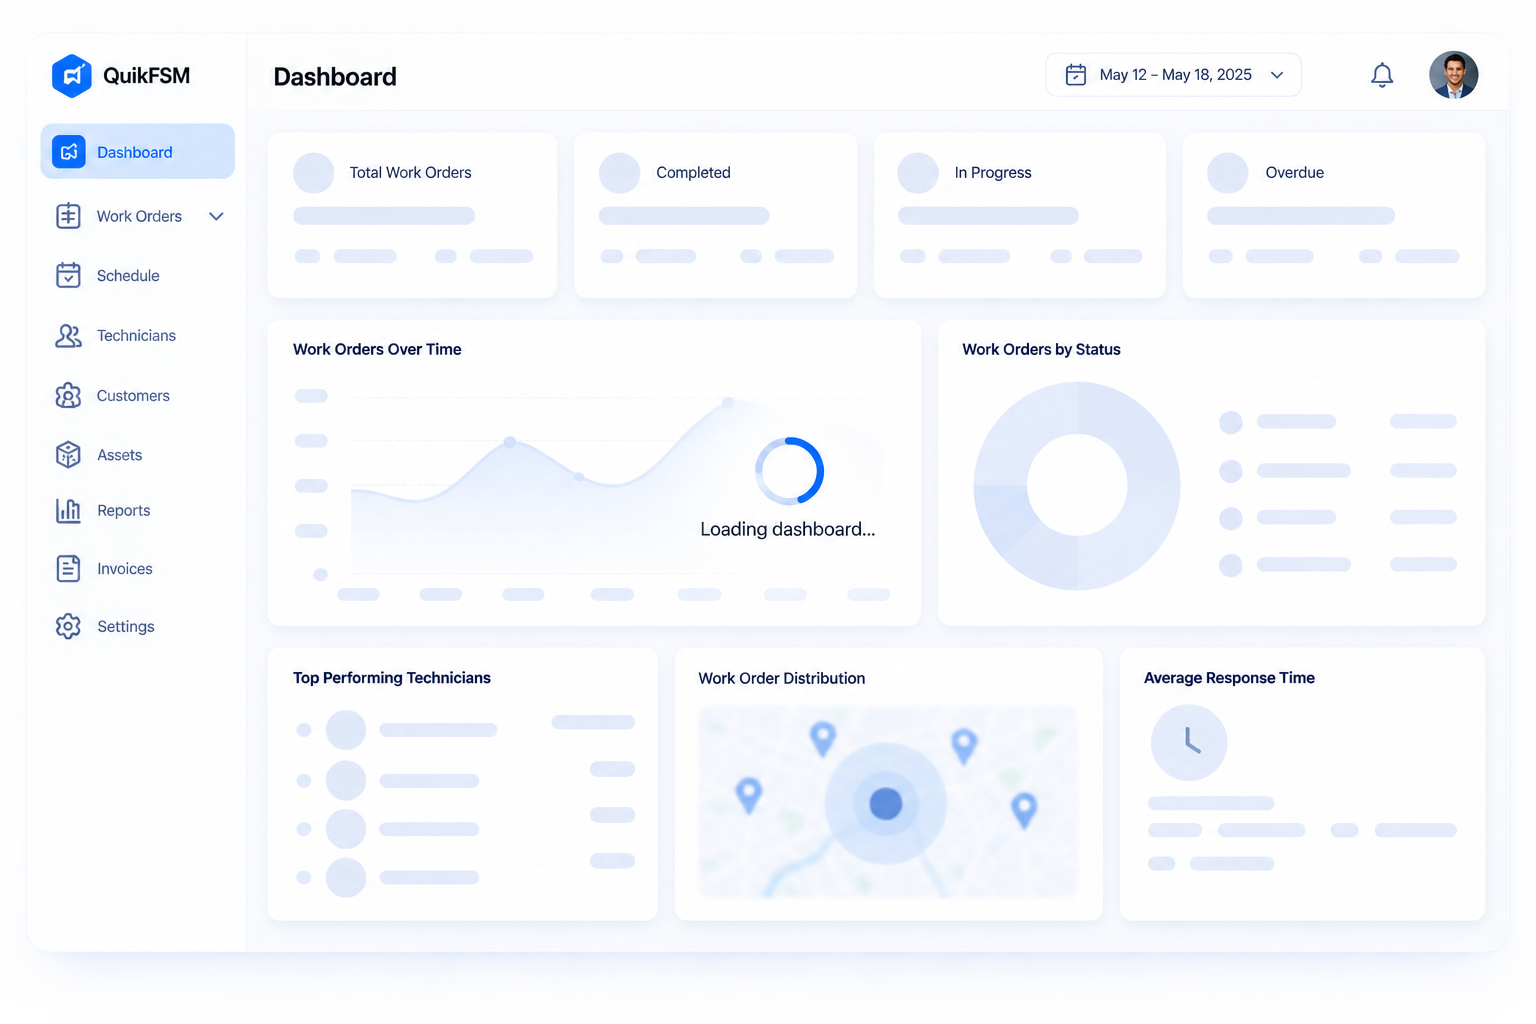Click the calendar icon in date range picker
Screen dimensions: 1536x1024
(1076, 75)
